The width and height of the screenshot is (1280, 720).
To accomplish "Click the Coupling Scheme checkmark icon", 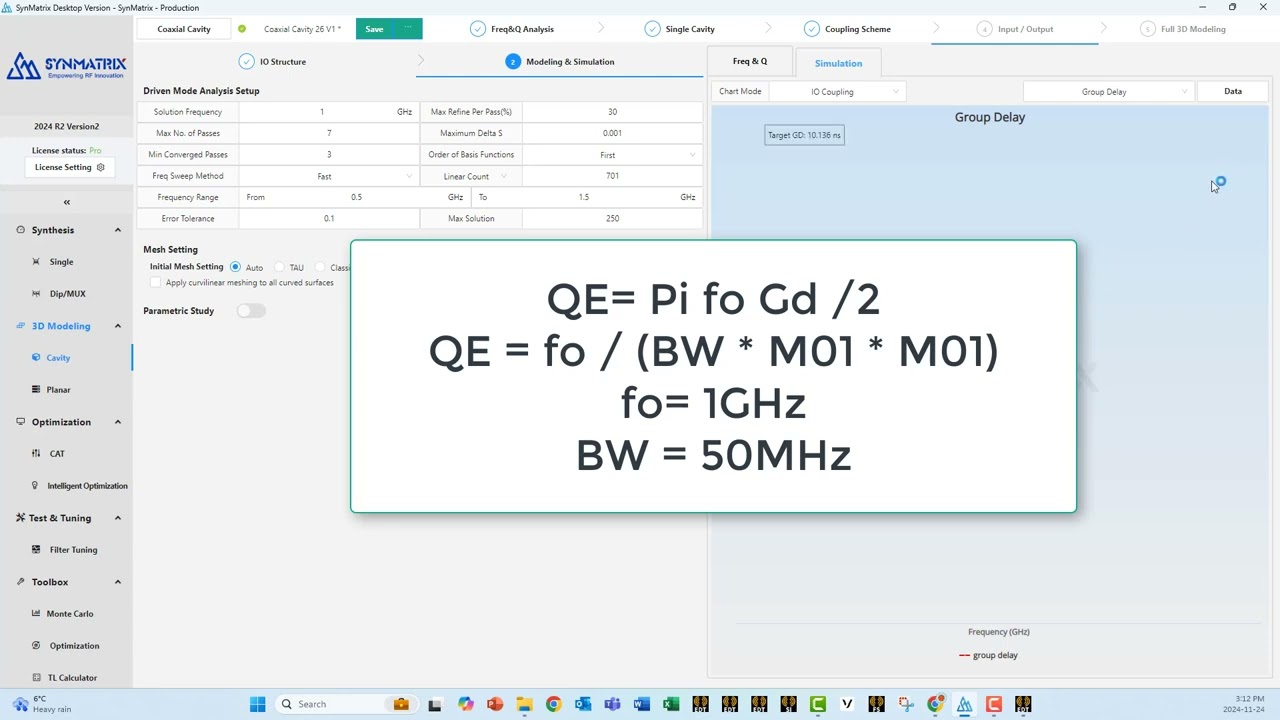I will [x=811, y=29].
